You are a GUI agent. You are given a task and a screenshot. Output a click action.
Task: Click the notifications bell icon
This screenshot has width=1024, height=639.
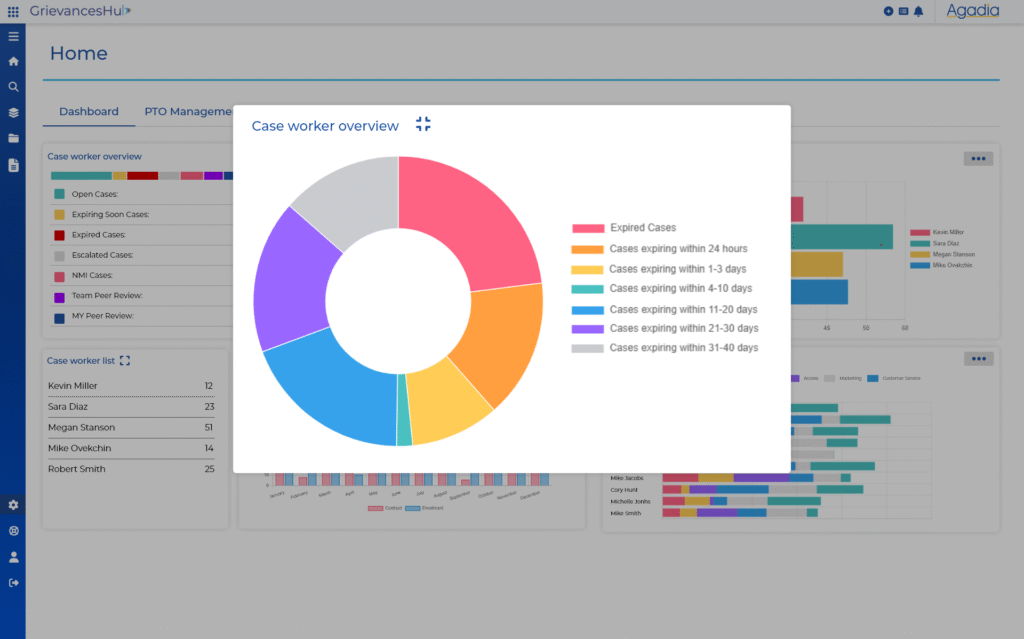pos(918,11)
